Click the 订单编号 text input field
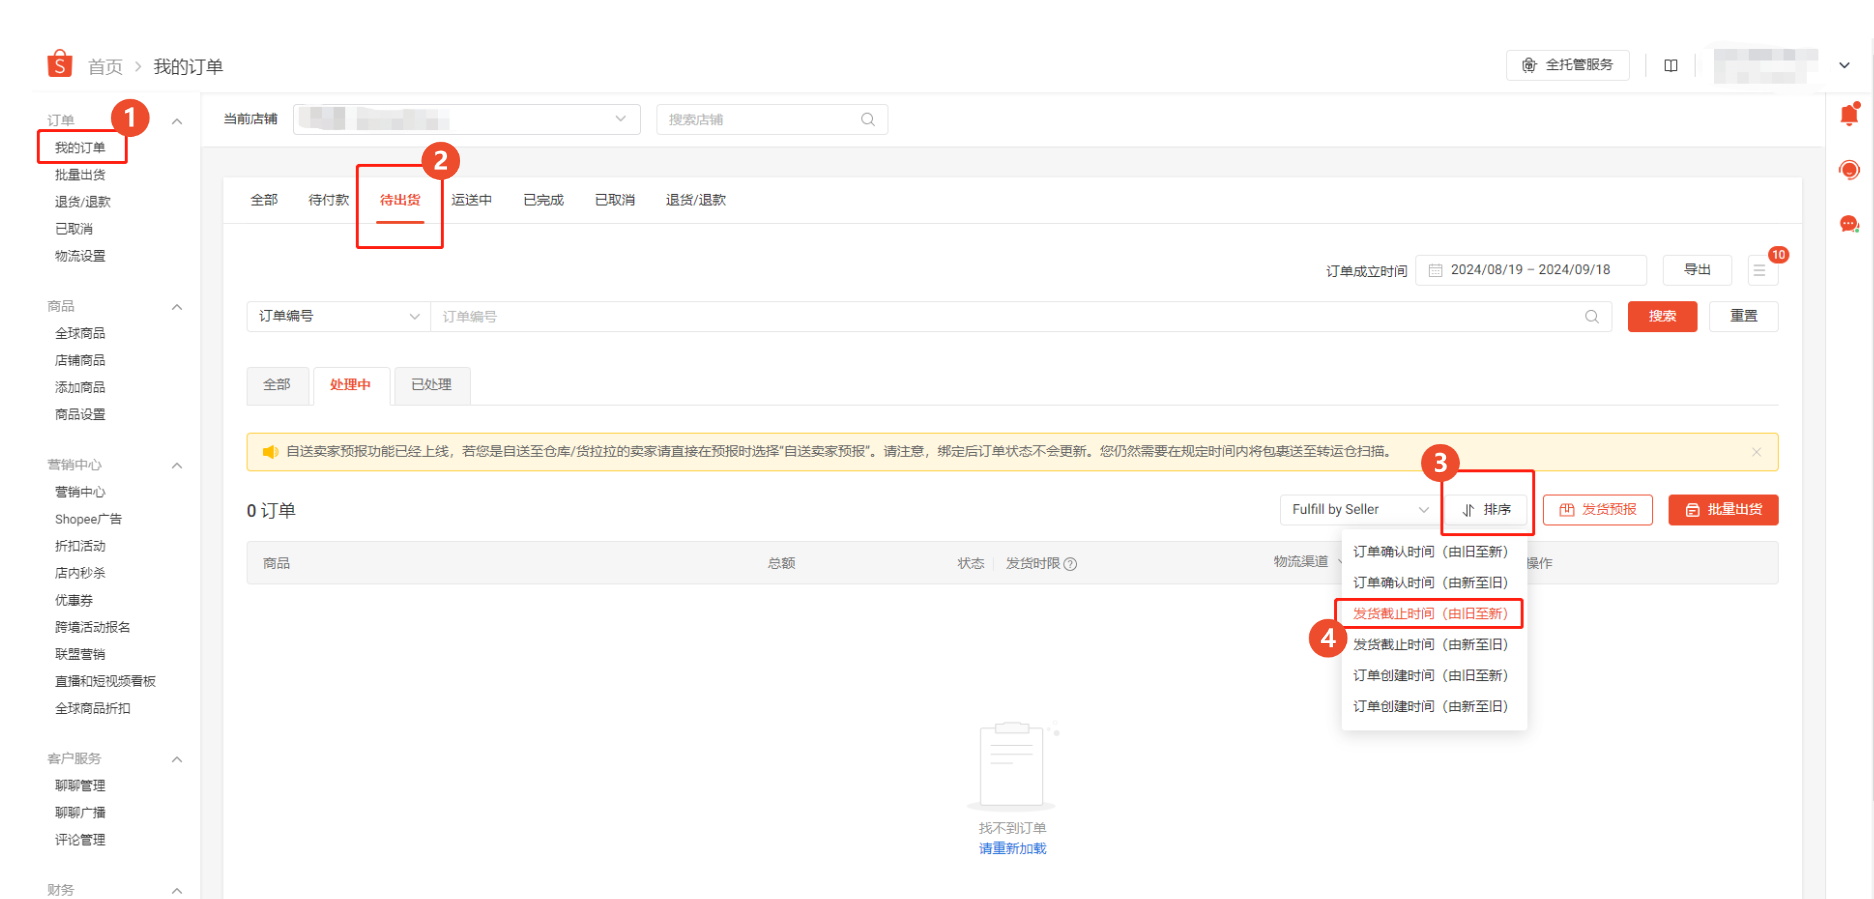The width and height of the screenshot is (1874, 899). tap(1020, 316)
